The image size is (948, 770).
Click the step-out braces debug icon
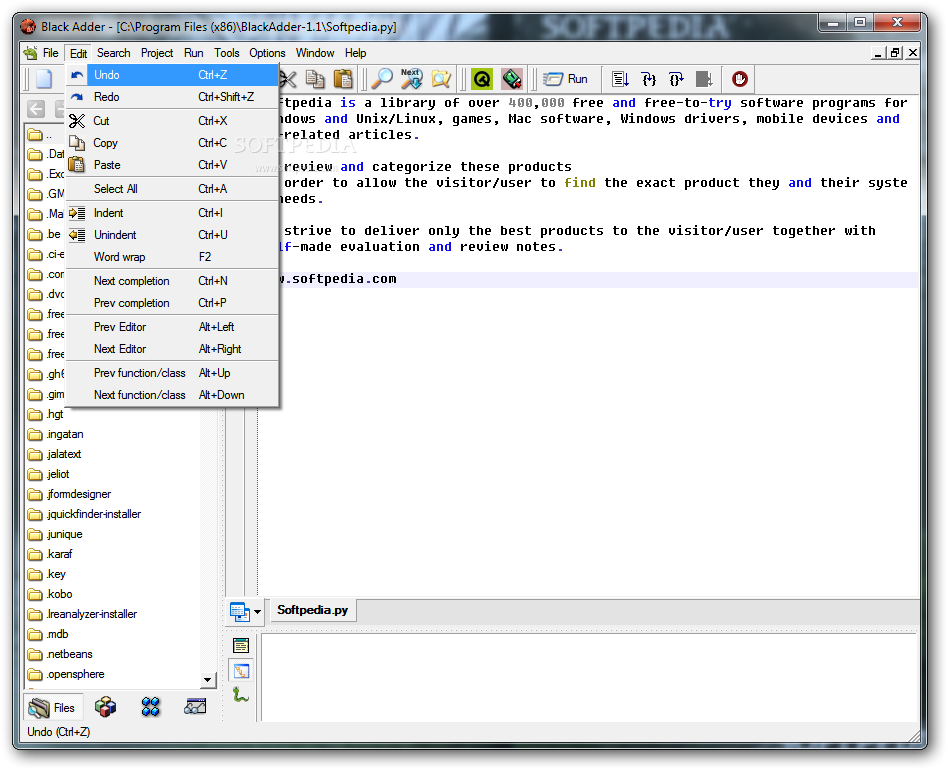tap(676, 79)
